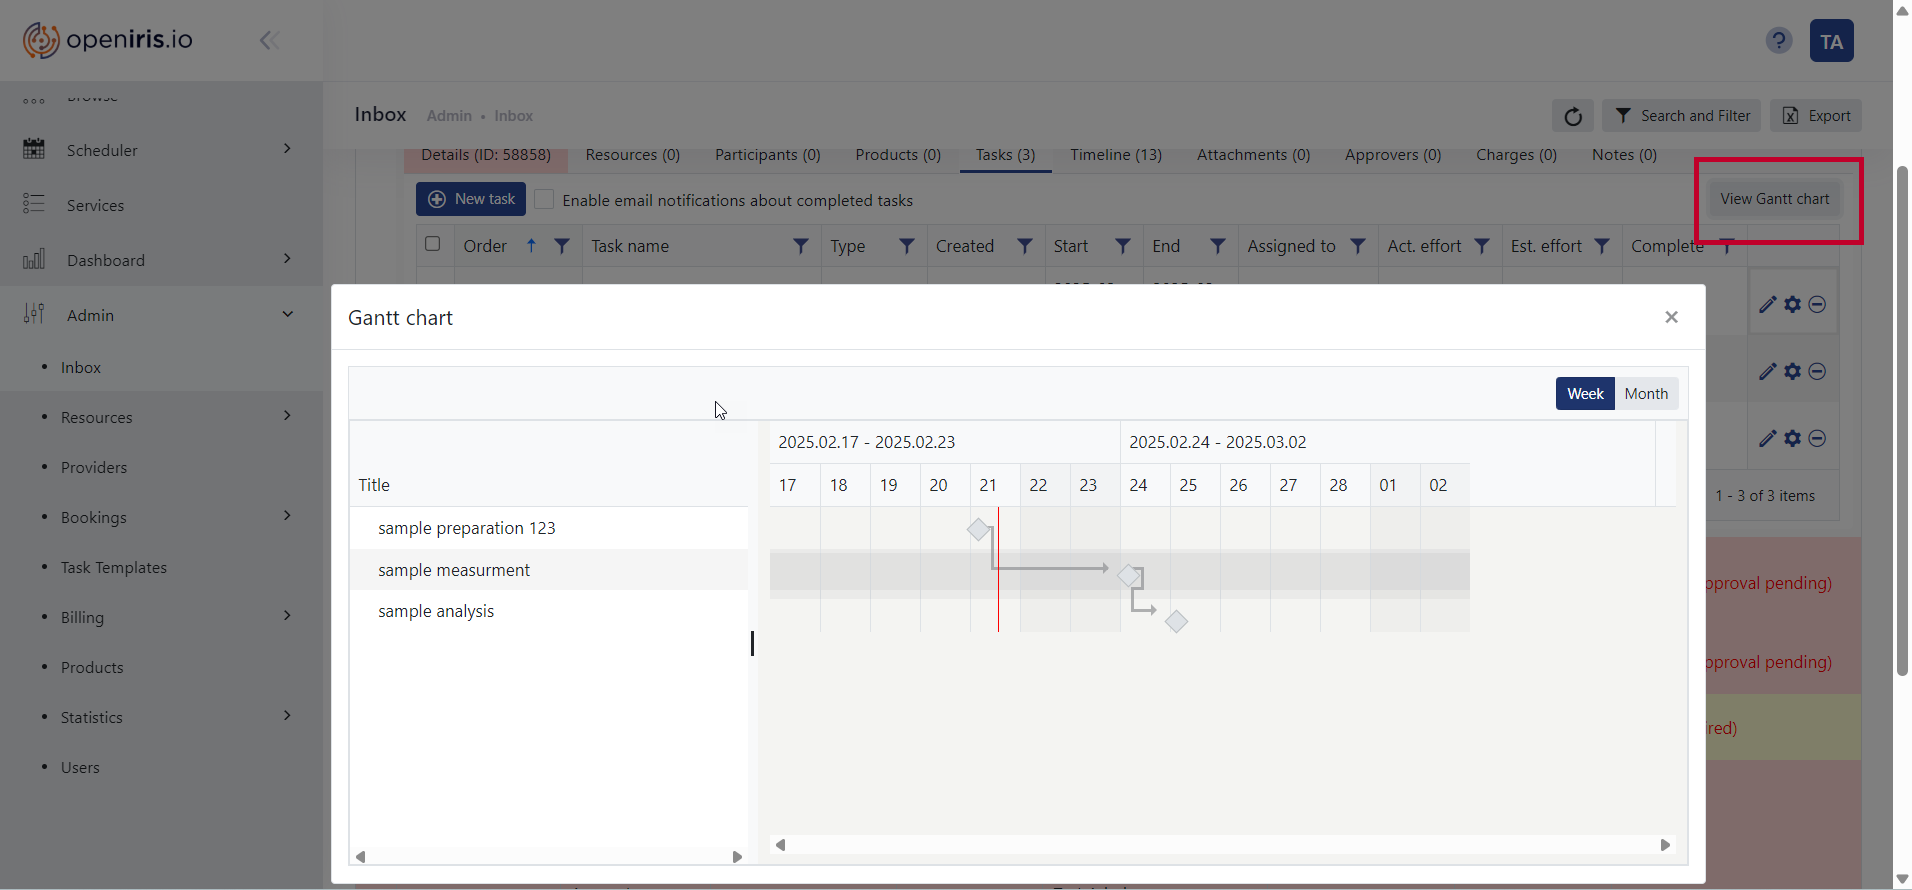This screenshot has height=890, width=1912.
Task: Click the openiris.io logo
Action: [x=108, y=40]
